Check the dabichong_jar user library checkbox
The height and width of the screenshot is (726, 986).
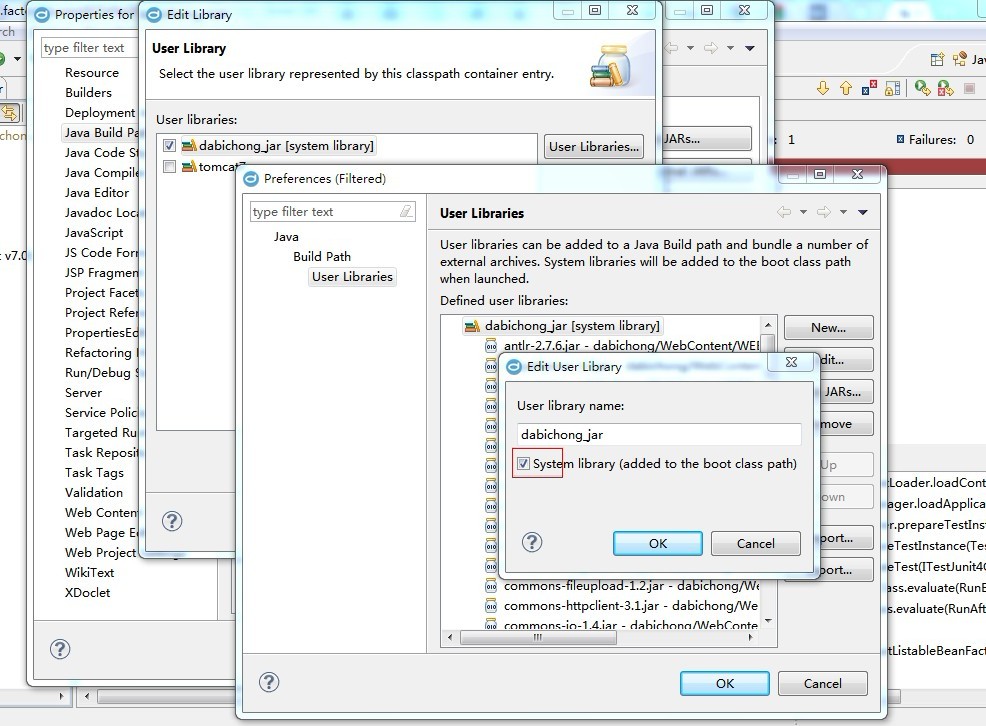tap(169, 146)
